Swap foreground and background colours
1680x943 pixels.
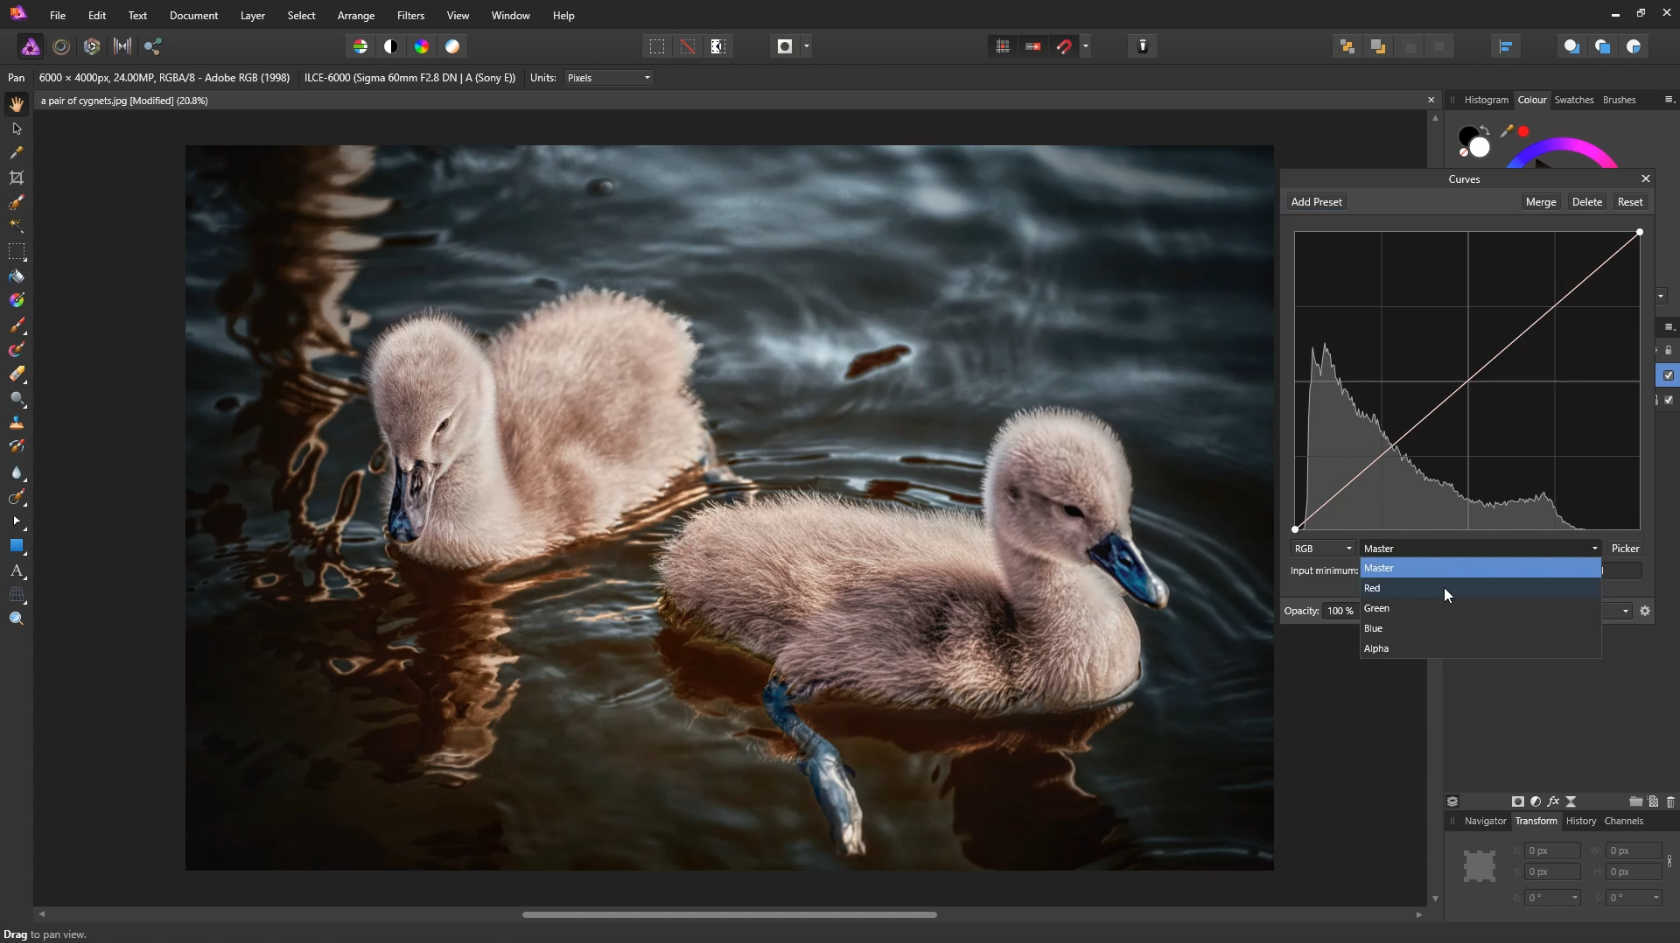click(1486, 131)
